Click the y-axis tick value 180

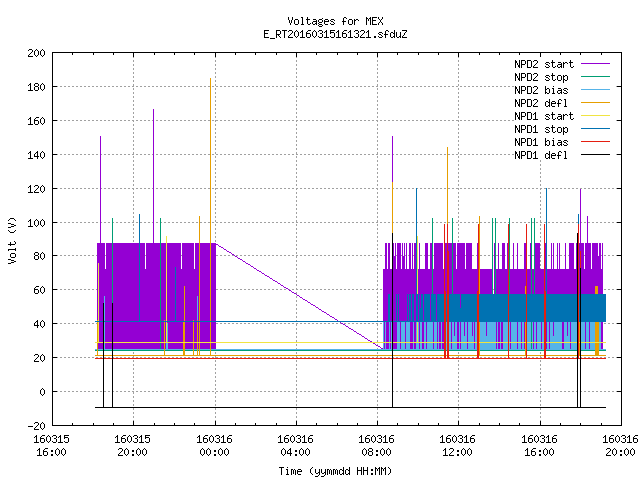[36, 87]
